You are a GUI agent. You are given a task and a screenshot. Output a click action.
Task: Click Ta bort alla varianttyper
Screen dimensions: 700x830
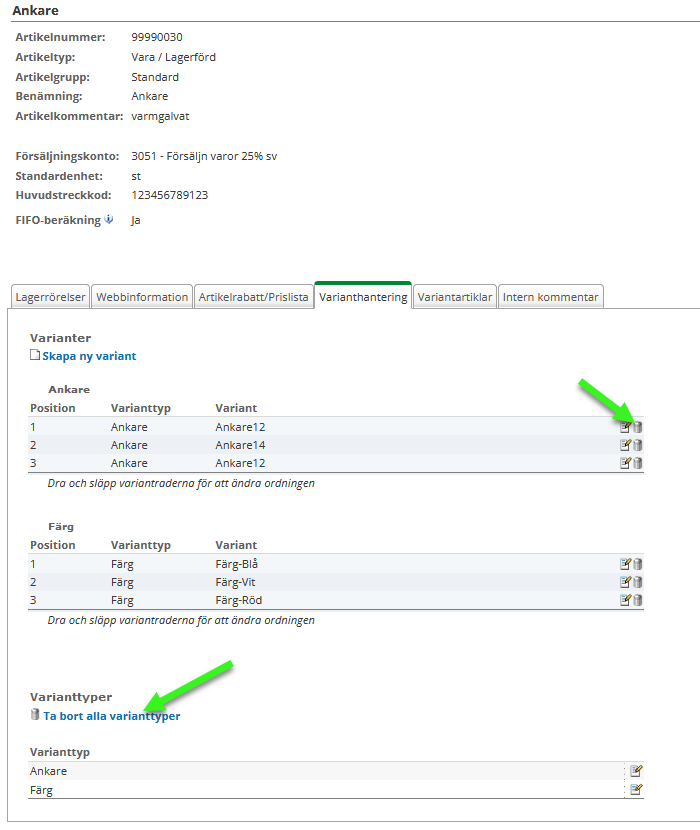point(111,716)
